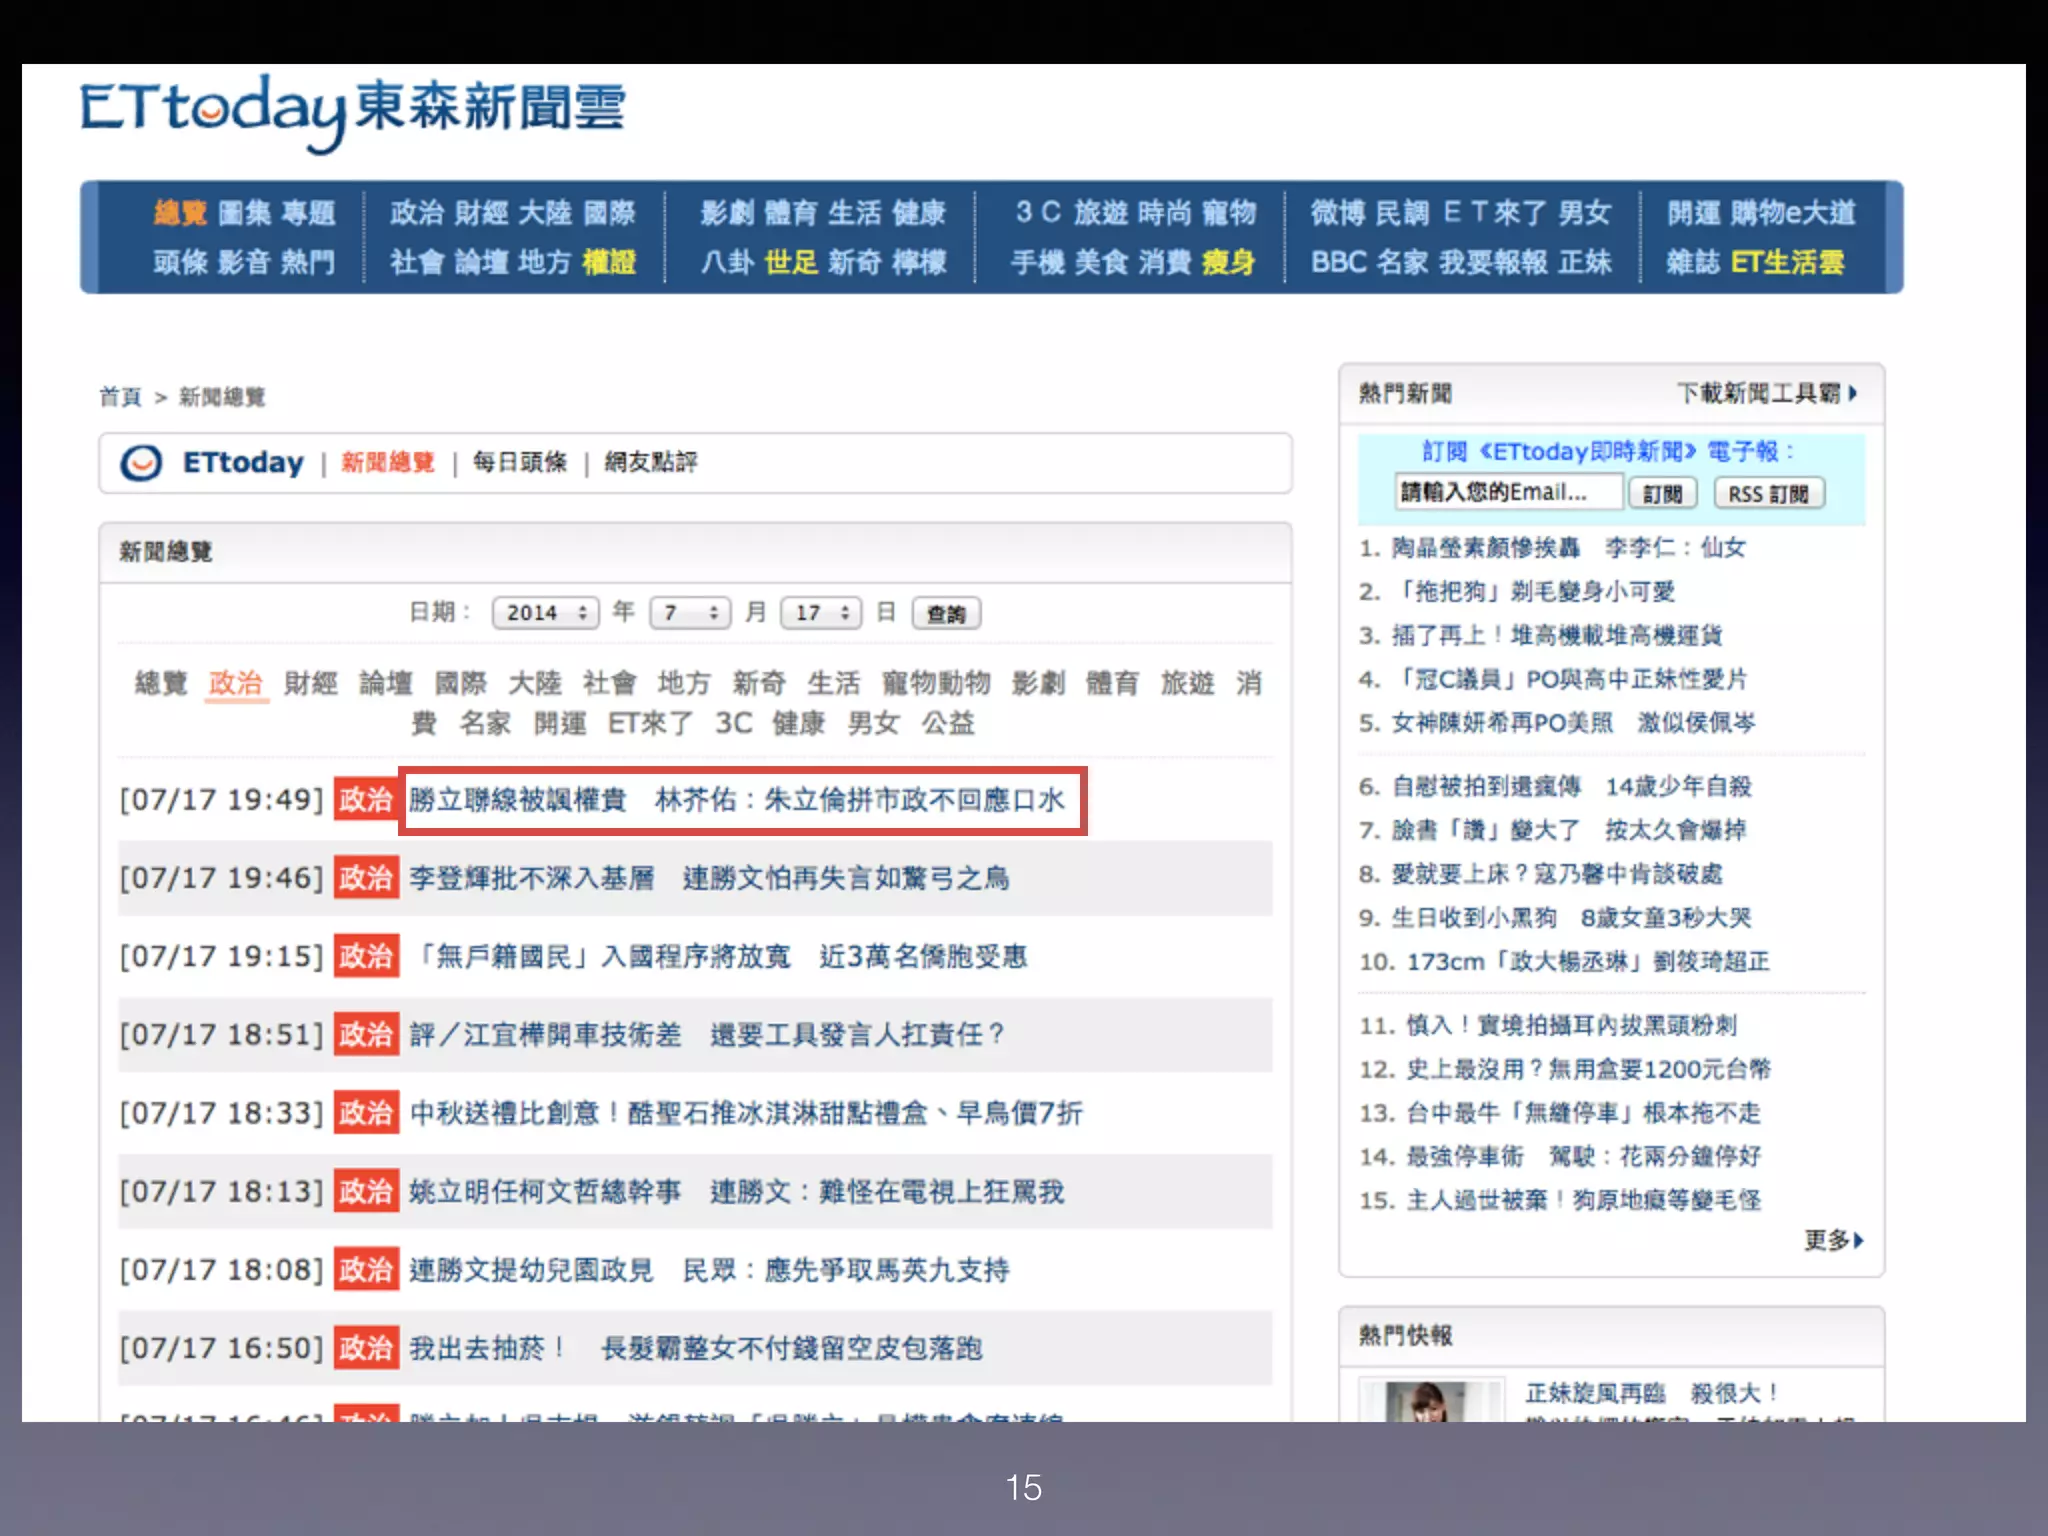Click the red 政治 tag on the 18:51 story

[366, 1034]
